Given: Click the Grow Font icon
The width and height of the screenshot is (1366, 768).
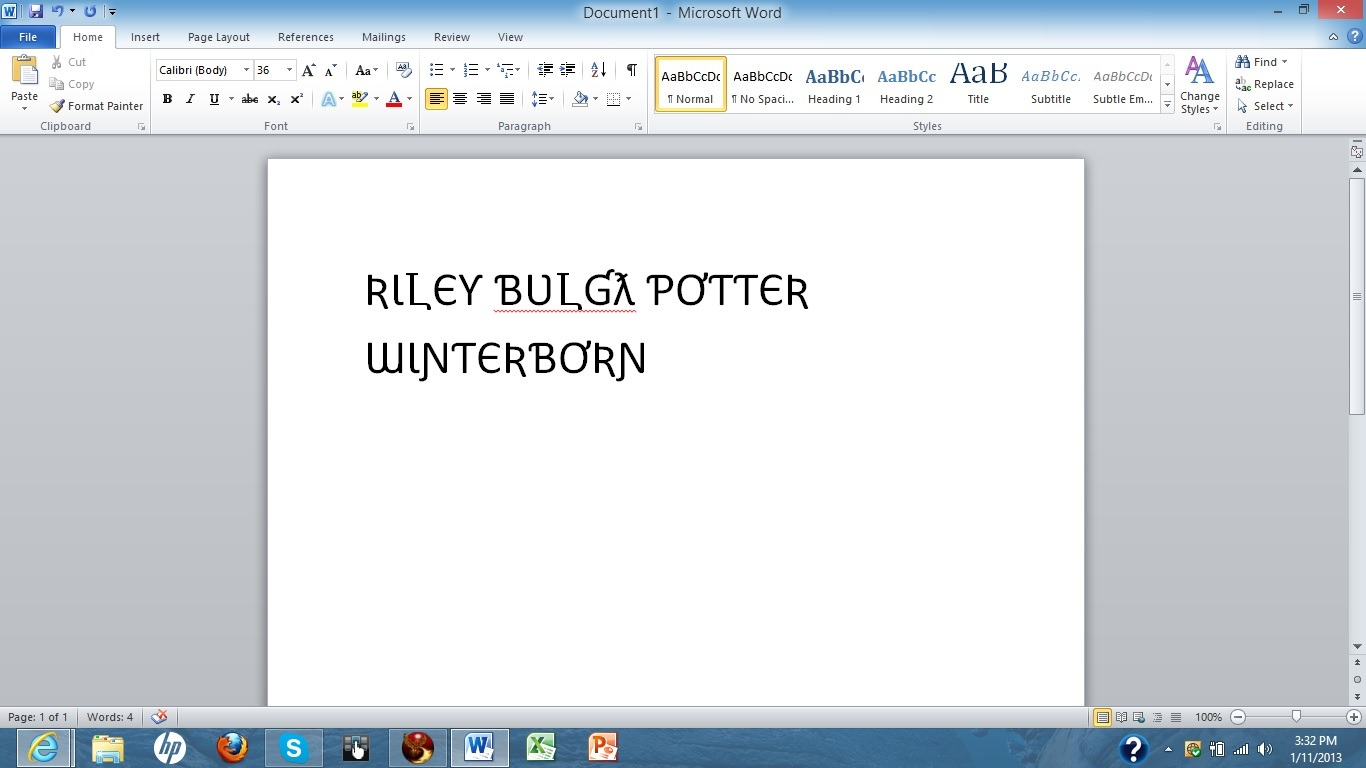Looking at the screenshot, I should point(309,70).
